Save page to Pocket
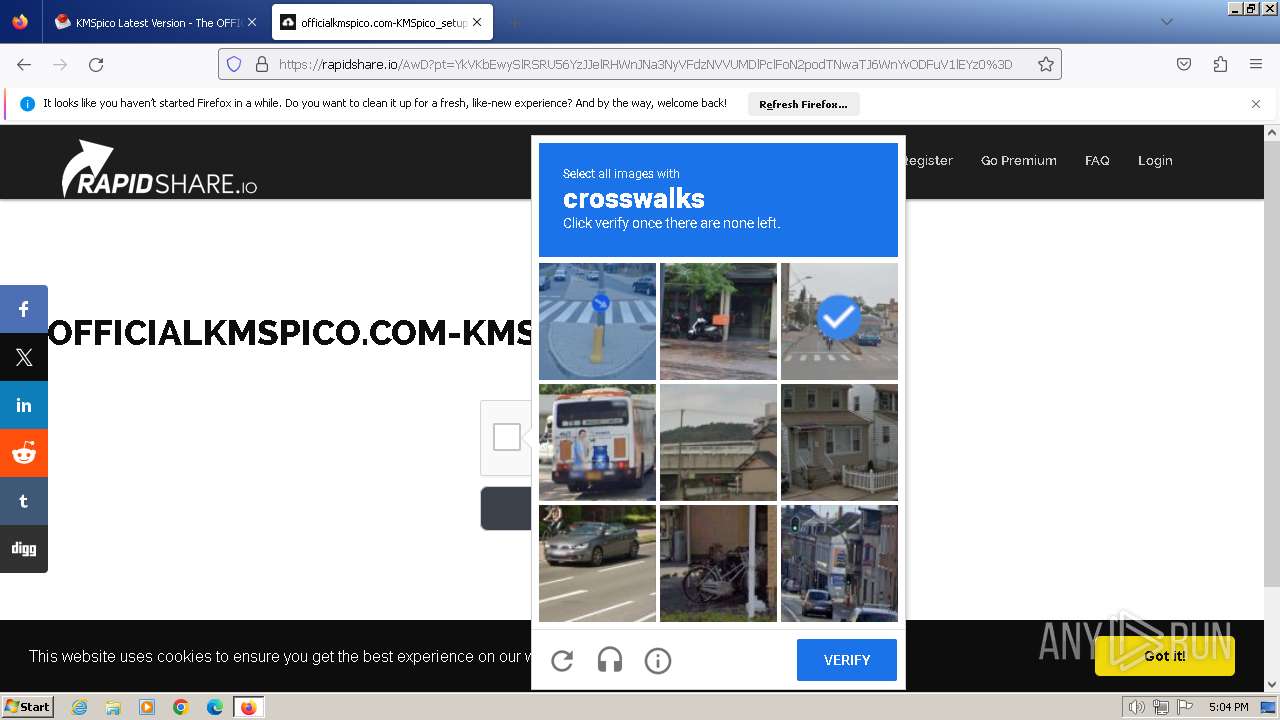 pos(1184,64)
